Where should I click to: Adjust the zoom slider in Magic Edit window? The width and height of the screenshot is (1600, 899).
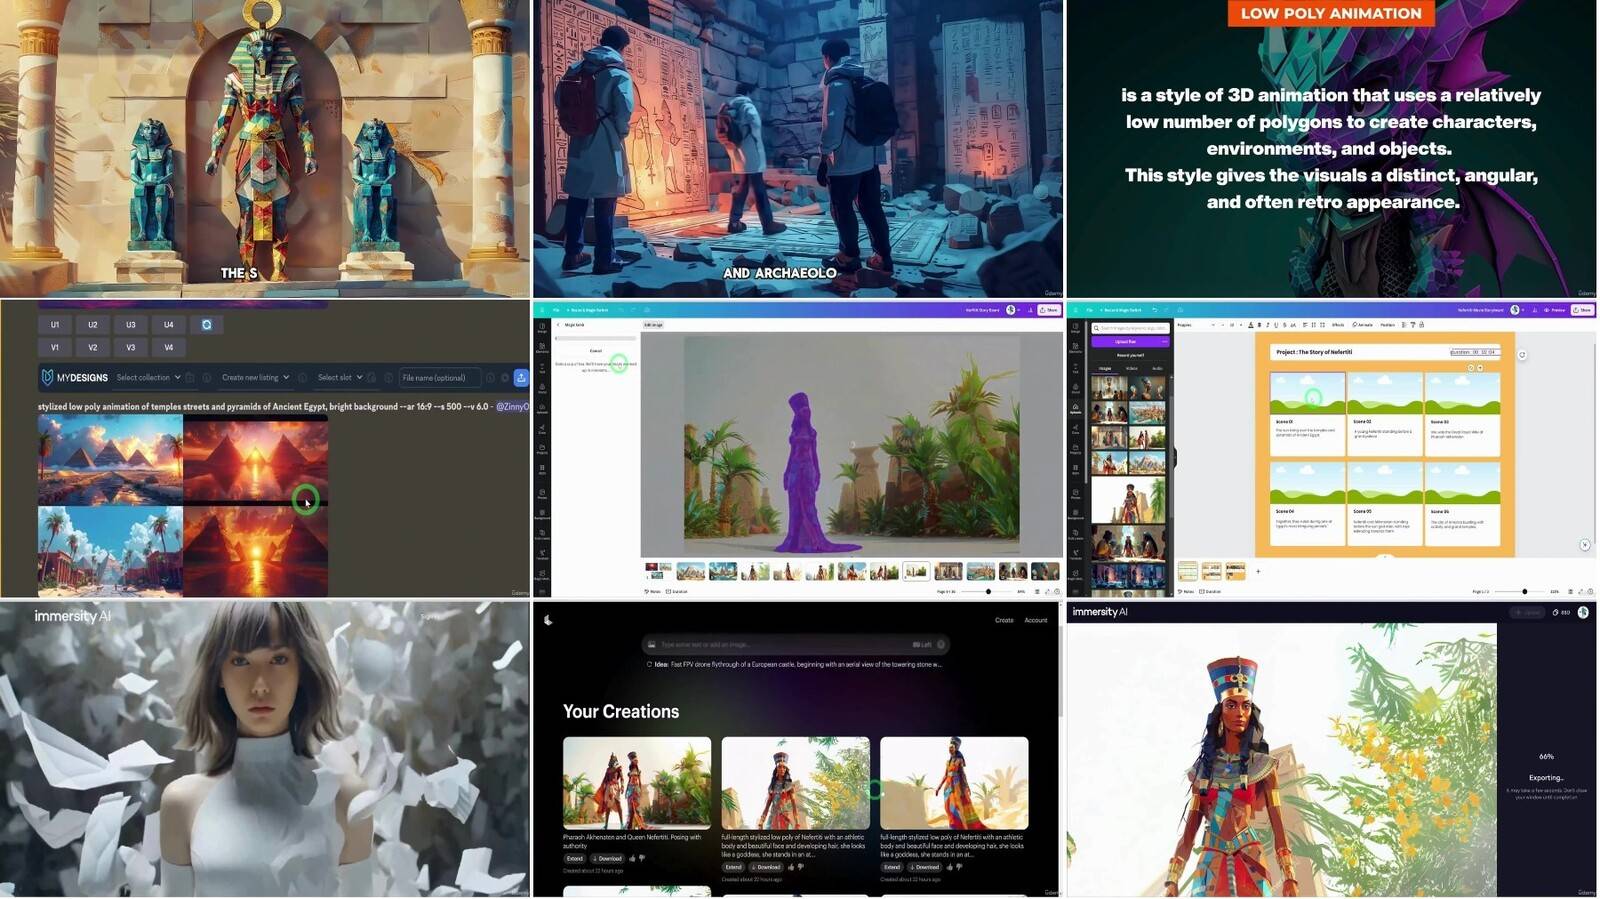[986, 591]
